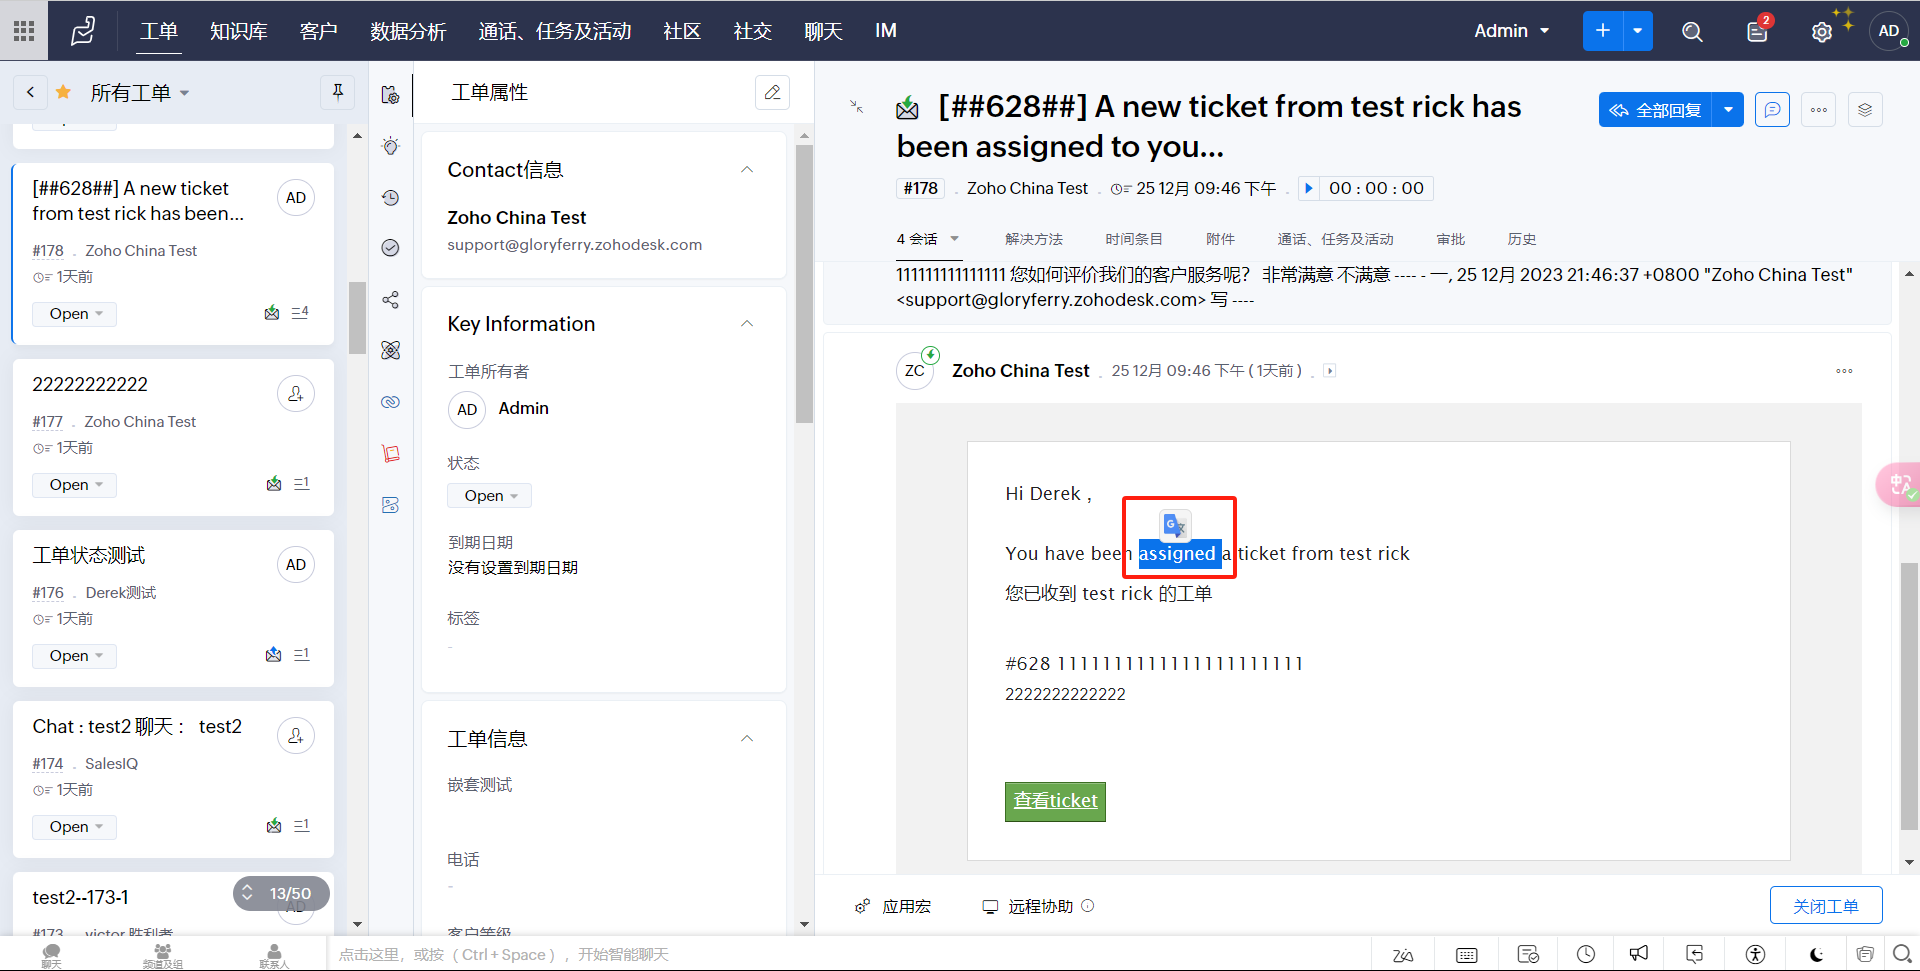
Task: Toggle dark mode moon icon in bottom bar
Action: (1816, 954)
